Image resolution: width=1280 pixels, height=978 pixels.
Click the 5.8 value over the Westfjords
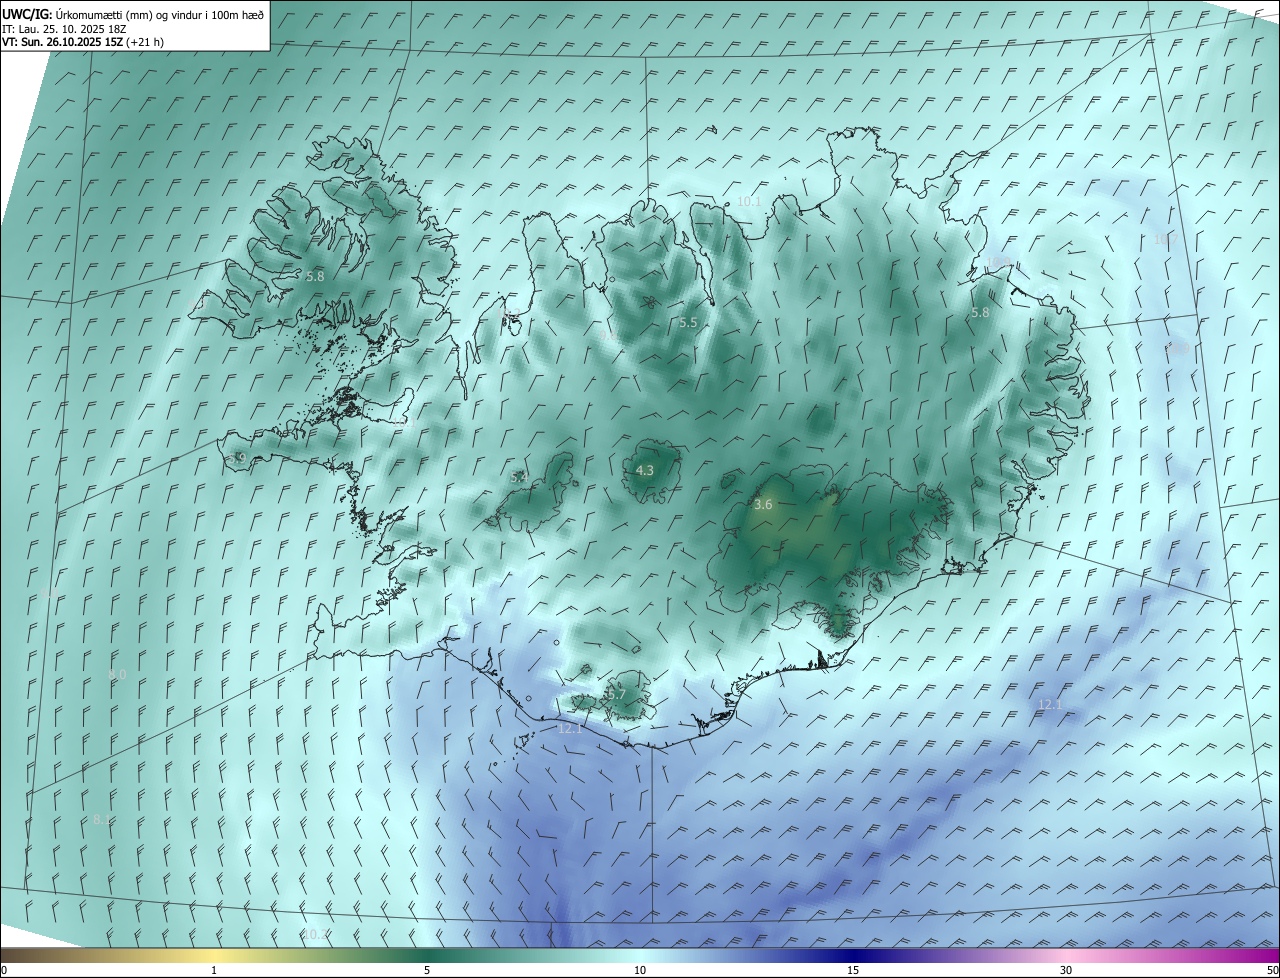click(315, 276)
